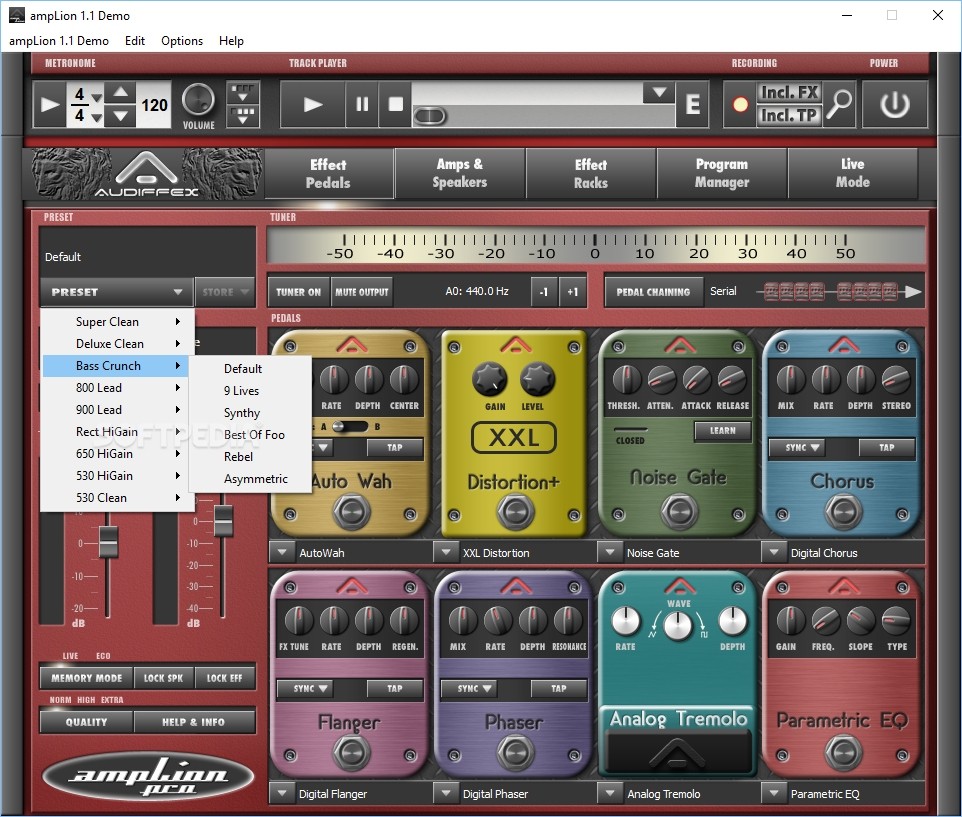Toggle MUTE OUTPUT button

362,292
